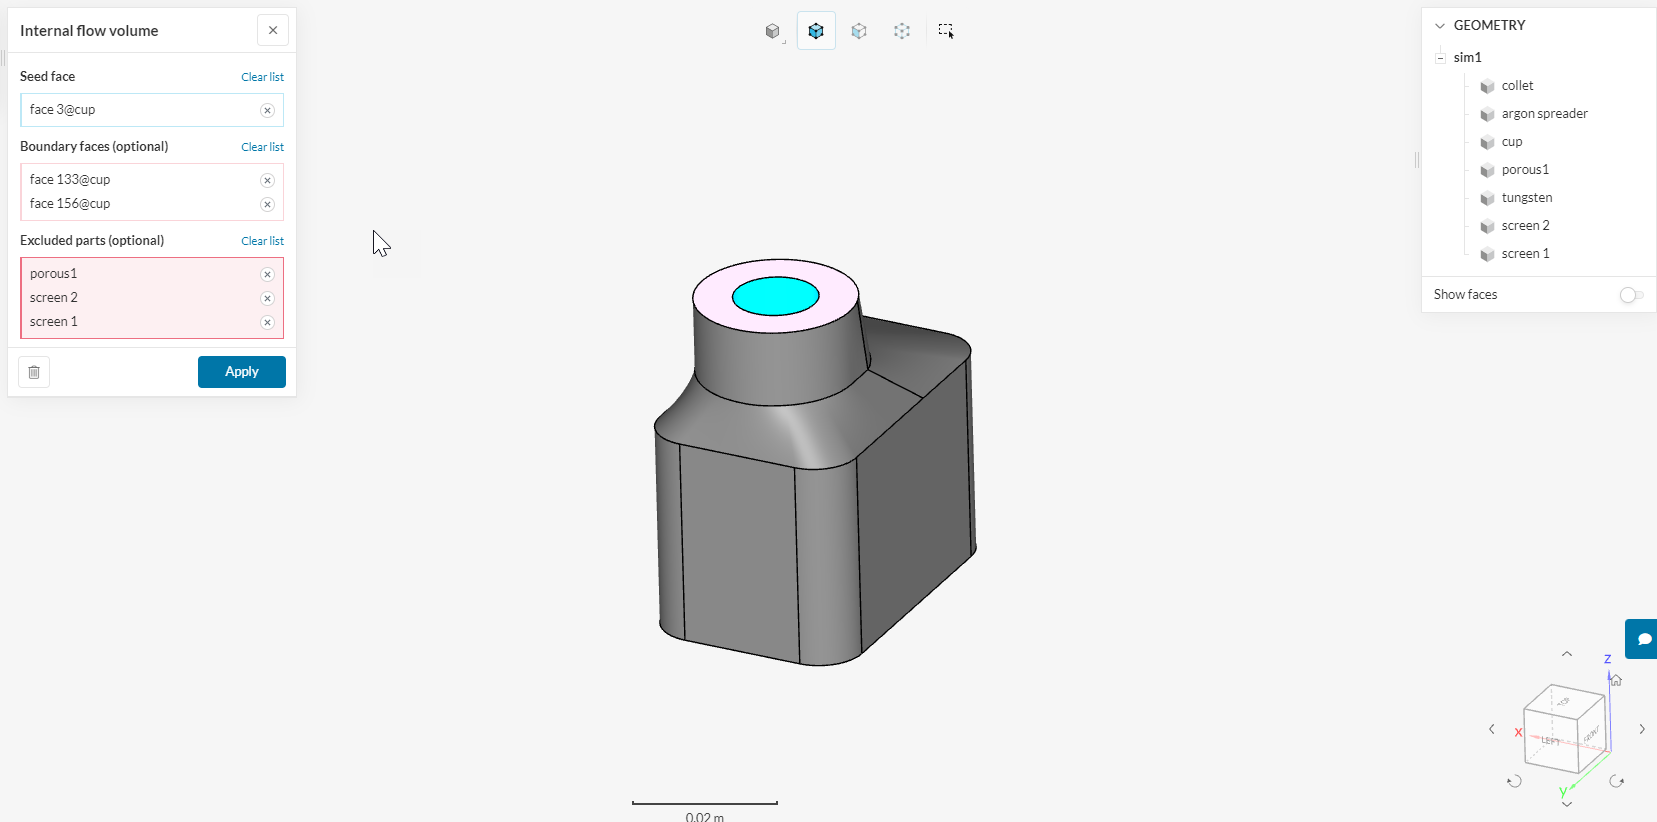The image size is (1657, 822).
Task: Toggle the Show faces switch
Action: point(1630,295)
